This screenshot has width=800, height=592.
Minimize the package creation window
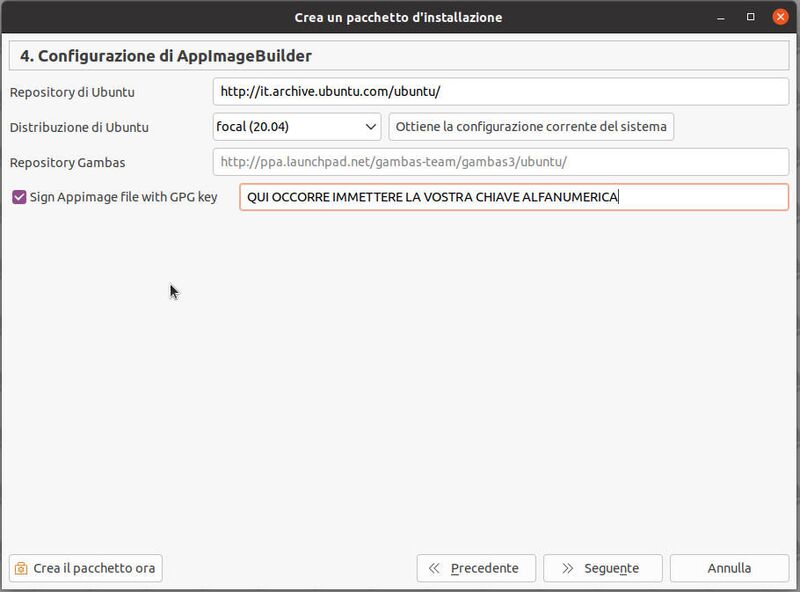point(721,18)
